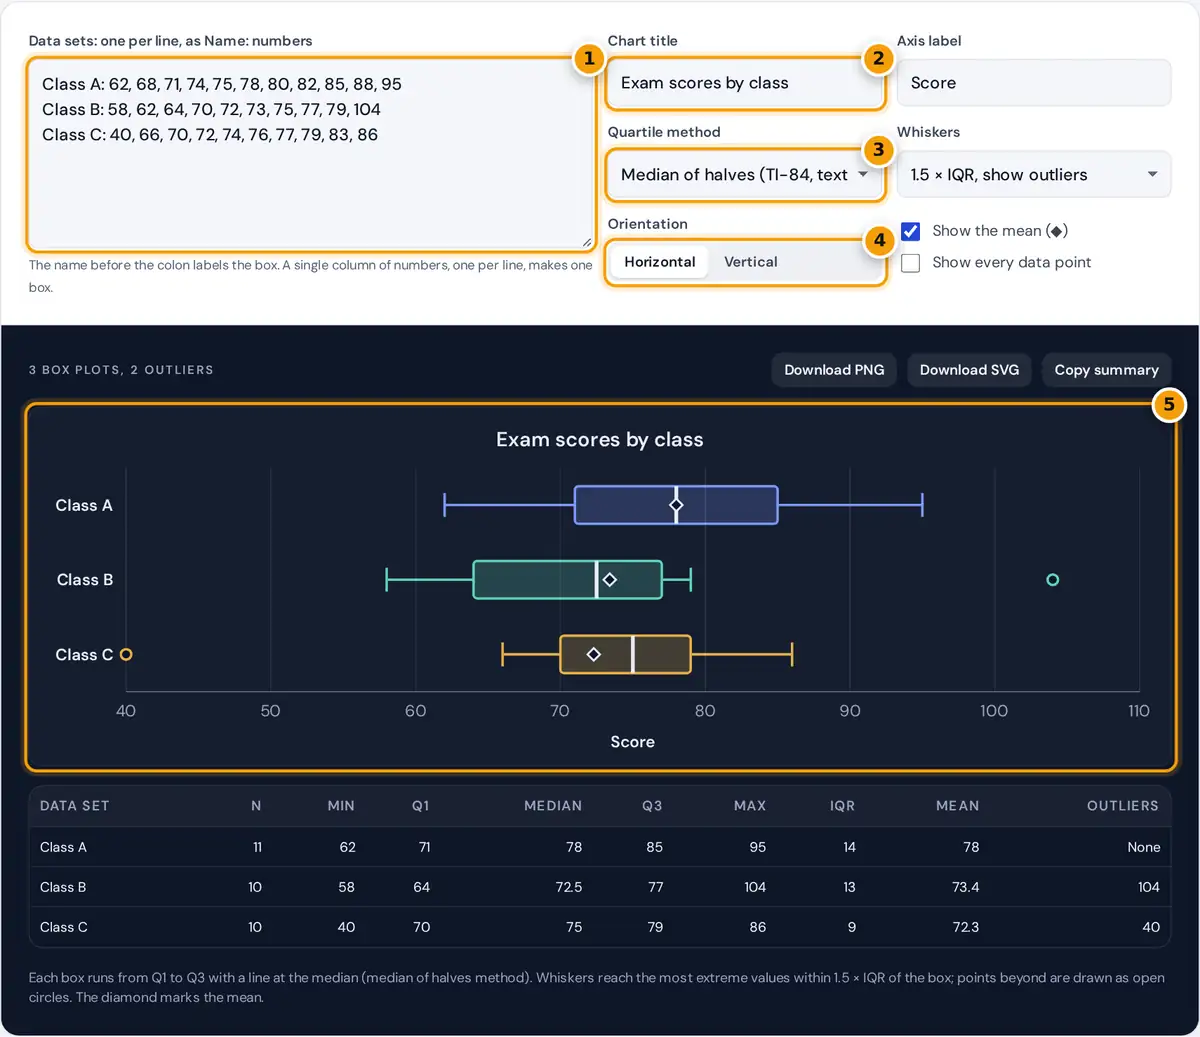Click the 'Class C' label in chart

coord(84,655)
